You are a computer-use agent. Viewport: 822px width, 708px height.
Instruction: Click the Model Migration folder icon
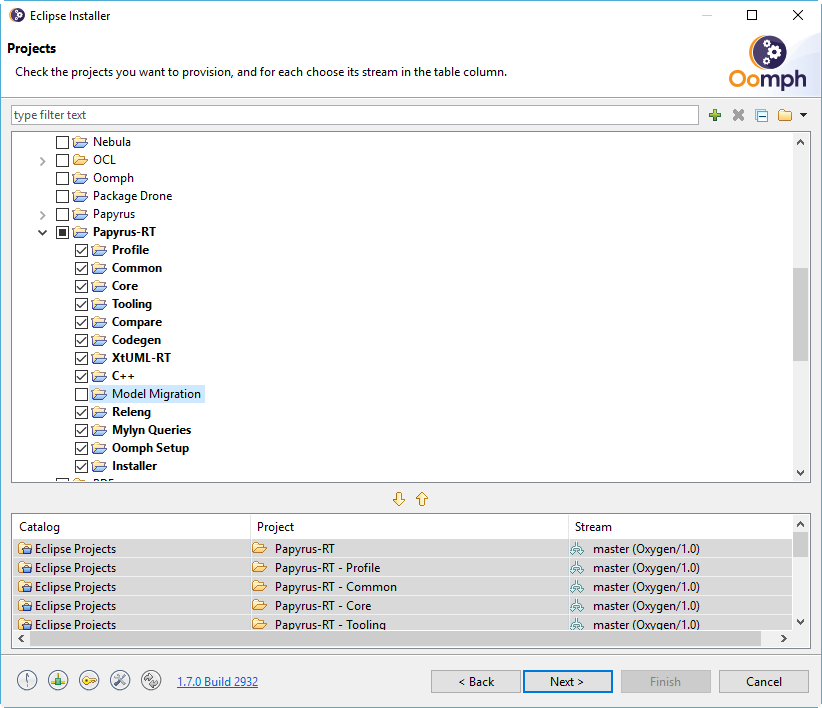pyautogui.click(x=99, y=394)
